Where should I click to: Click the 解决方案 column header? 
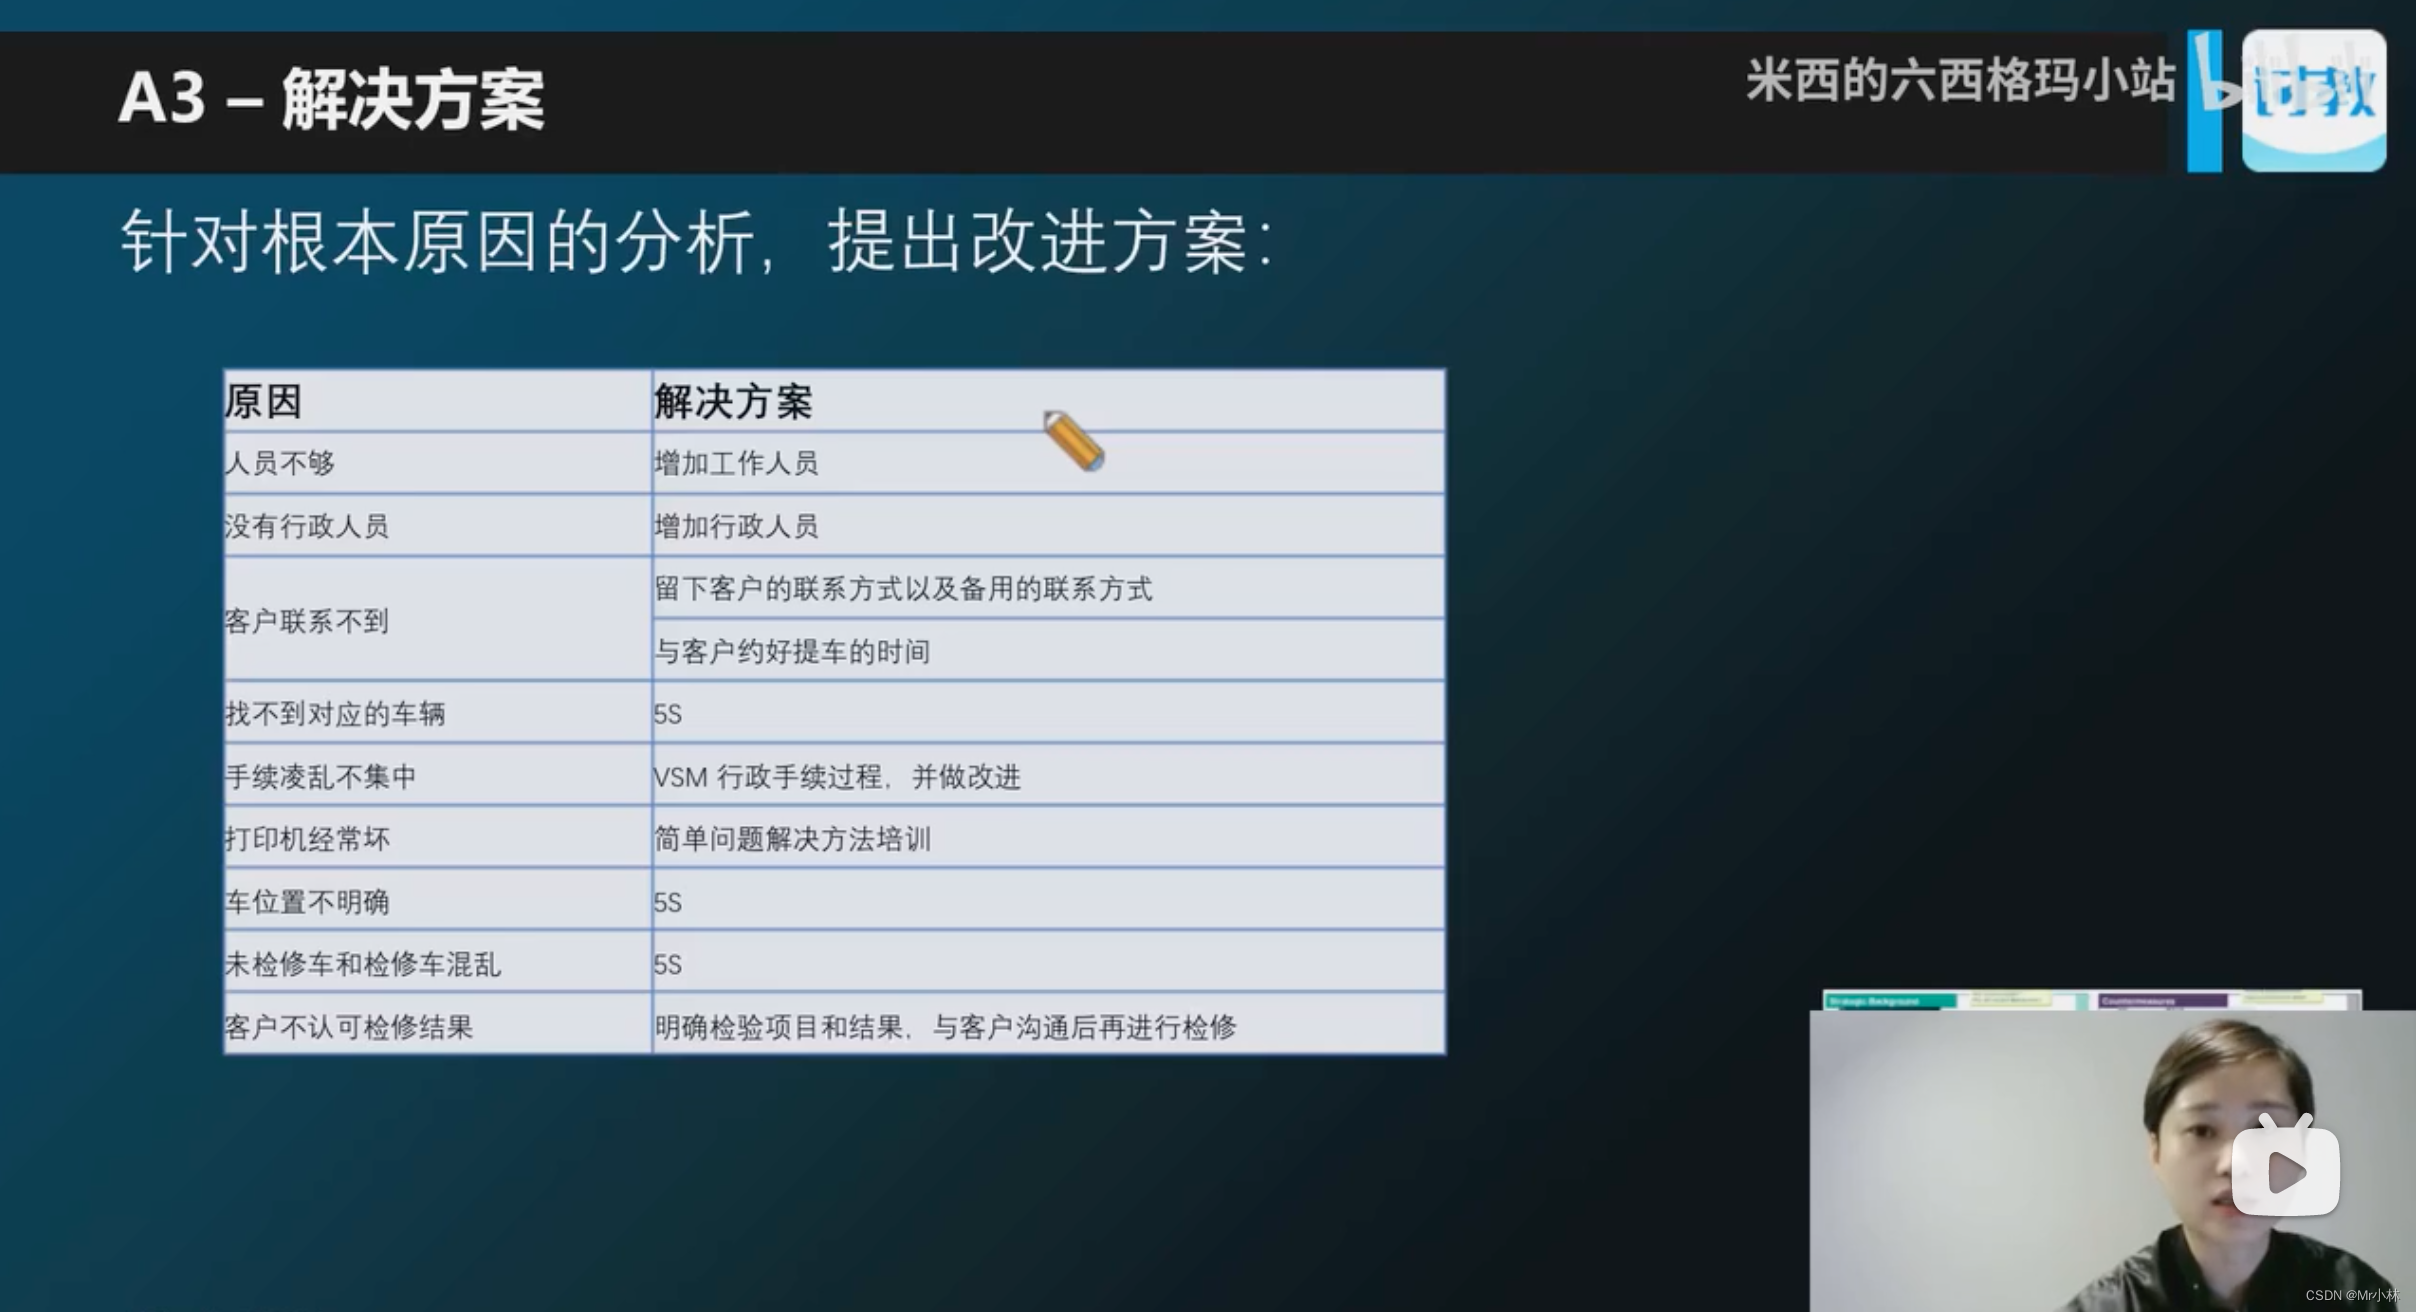[x=733, y=402]
